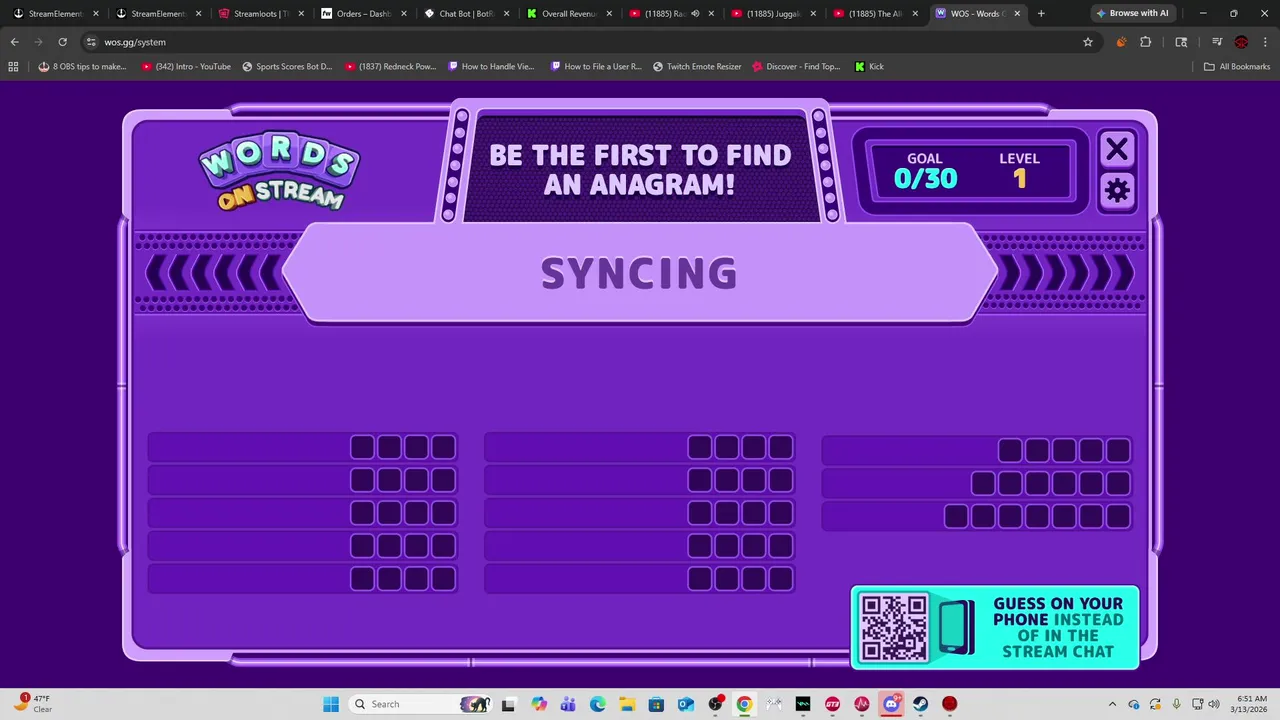Open the How to File a User R... bookmark
The image size is (1280, 720).
point(595,67)
